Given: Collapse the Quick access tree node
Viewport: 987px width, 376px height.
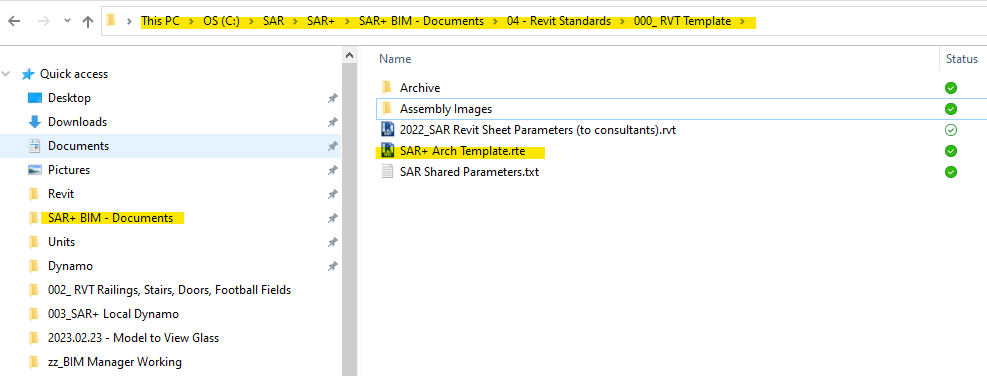Looking at the screenshot, I should (x=6, y=74).
